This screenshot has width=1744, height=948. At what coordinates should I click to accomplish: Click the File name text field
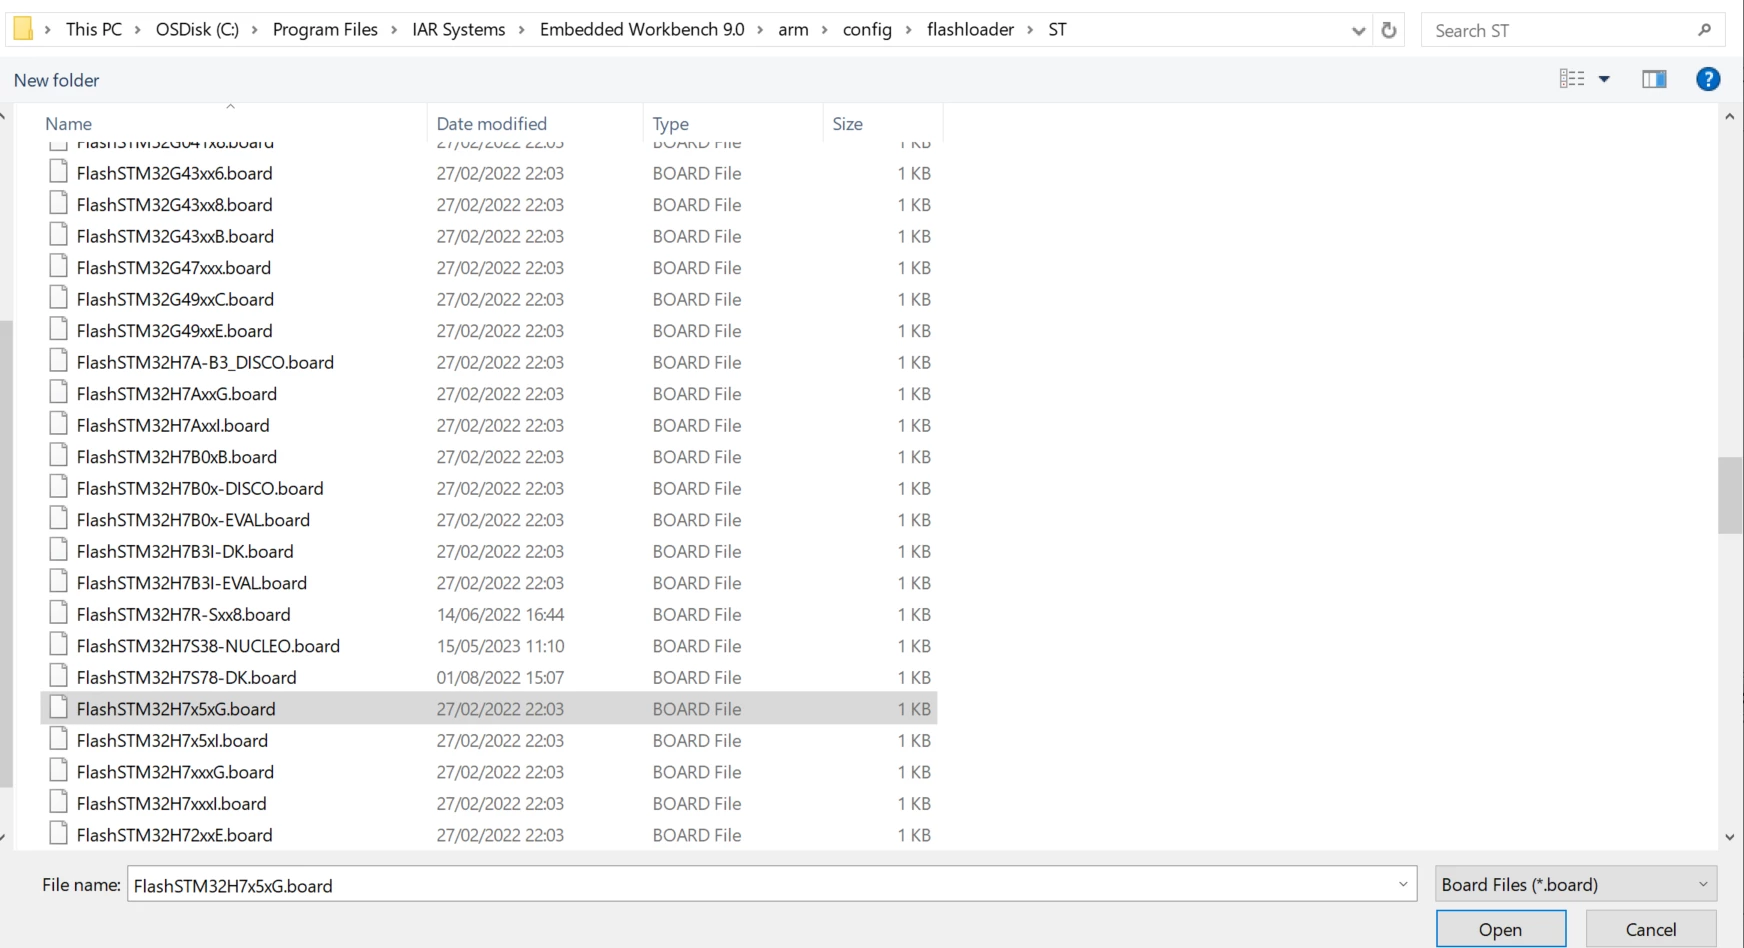tap(772, 884)
